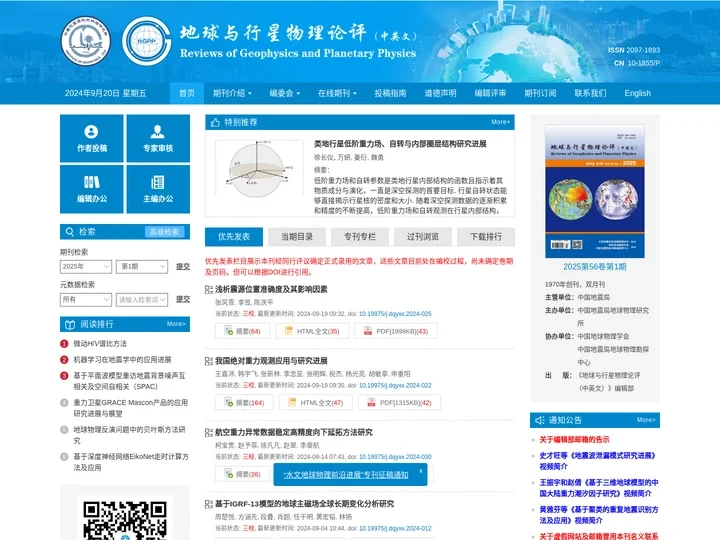Viewport: 720px width, 540px height.
Task: Click More+ in the 特别推荐 panel
Action: [500, 122]
